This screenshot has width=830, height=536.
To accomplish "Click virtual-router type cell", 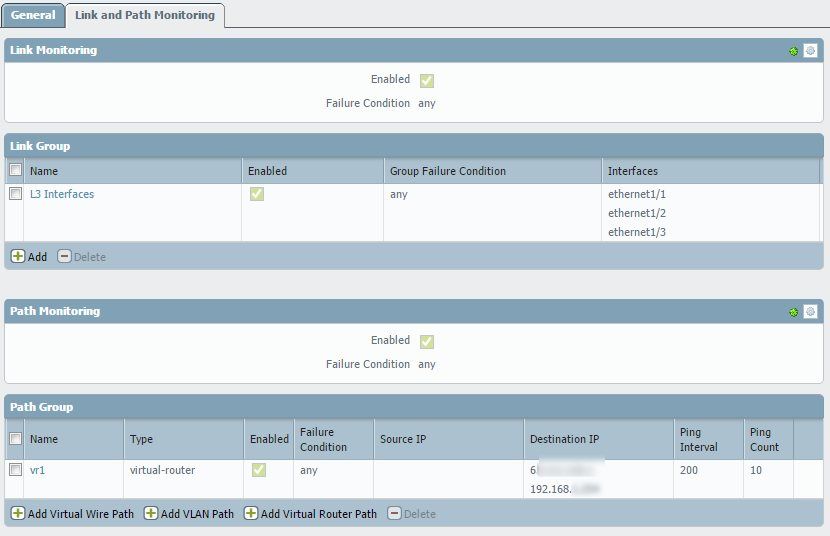I will [163, 470].
